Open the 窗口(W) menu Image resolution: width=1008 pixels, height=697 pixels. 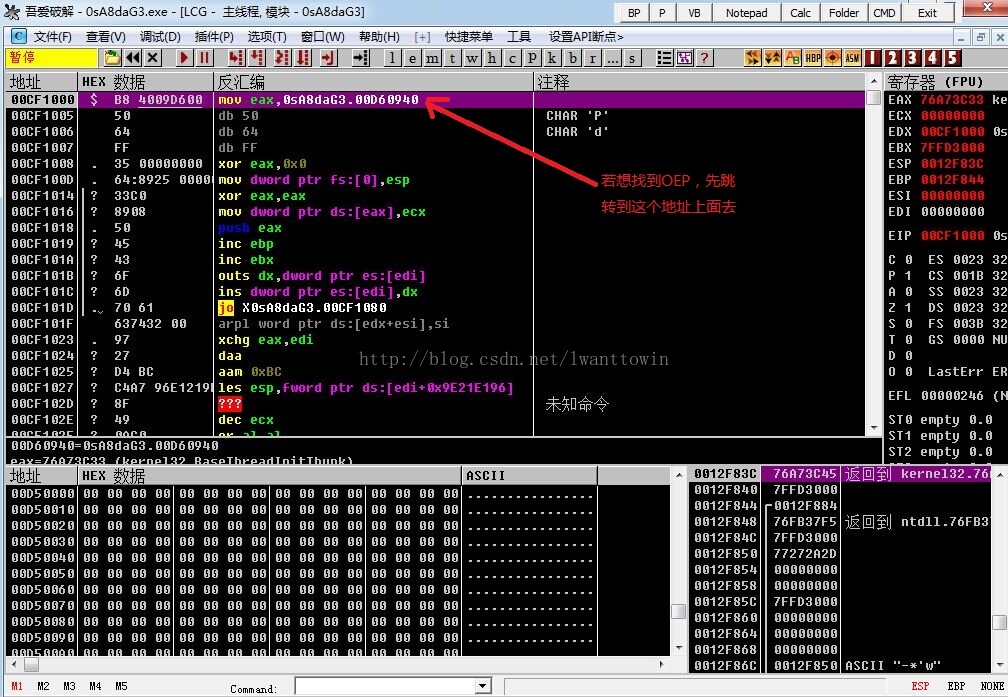(323, 37)
